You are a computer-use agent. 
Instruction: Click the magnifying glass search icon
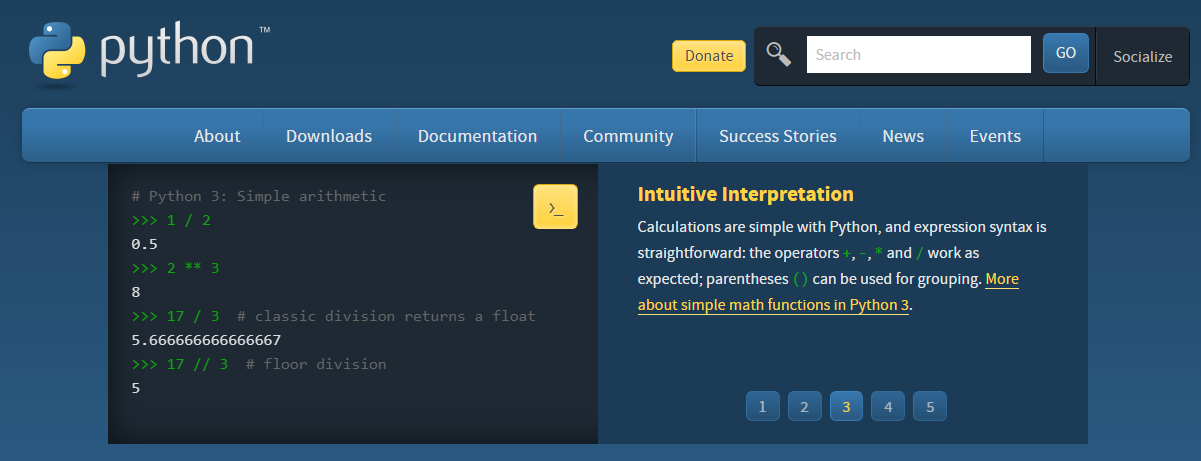coord(779,54)
